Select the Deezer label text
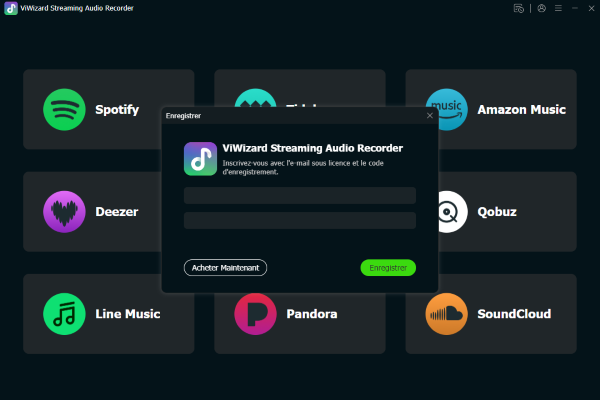Image resolution: width=600 pixels, height=400 pixels. click(117, 212)
